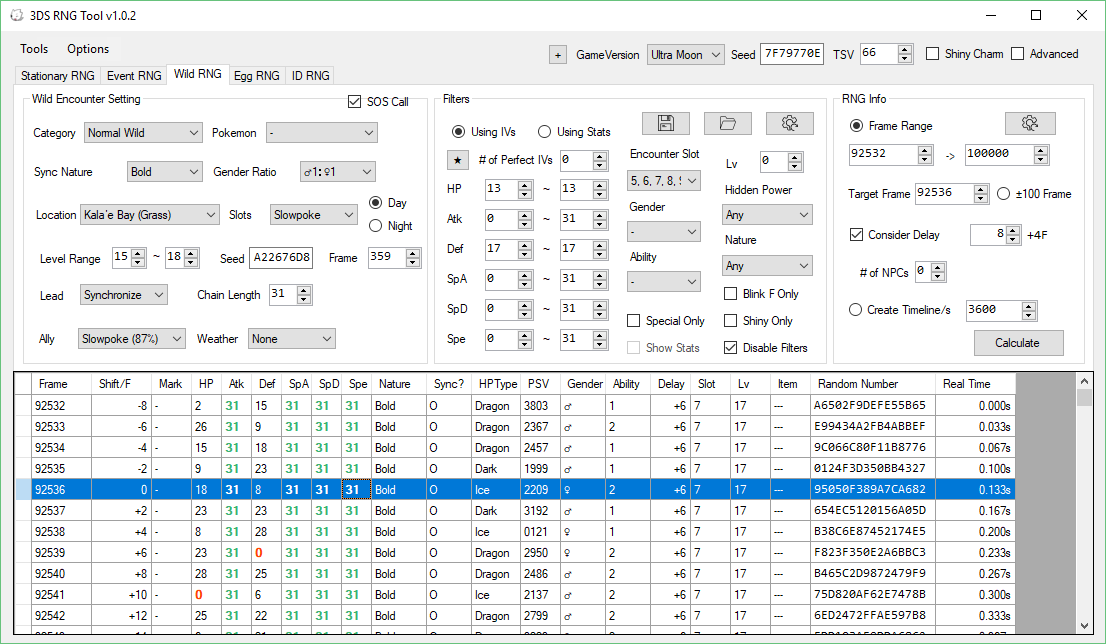Click the app icon in title bar
The image size is (1106, 644).
[x=16, y=15]
